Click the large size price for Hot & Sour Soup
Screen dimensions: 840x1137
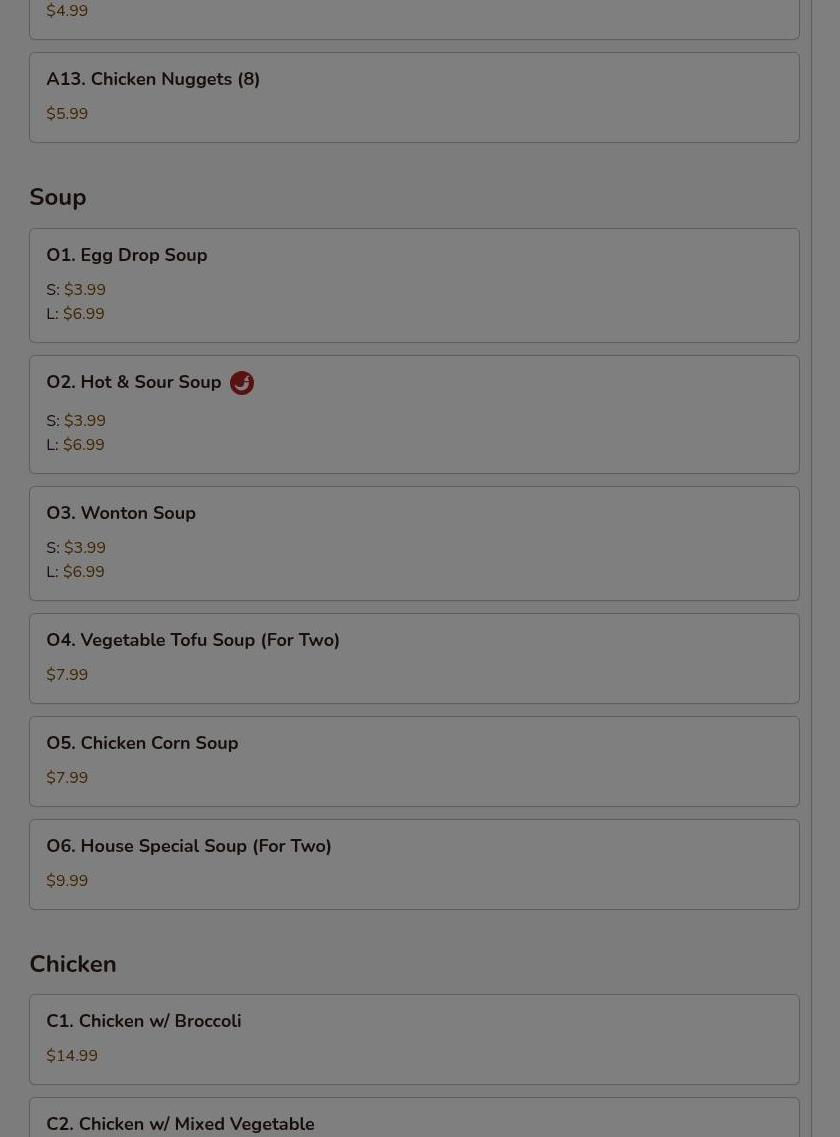84,445
